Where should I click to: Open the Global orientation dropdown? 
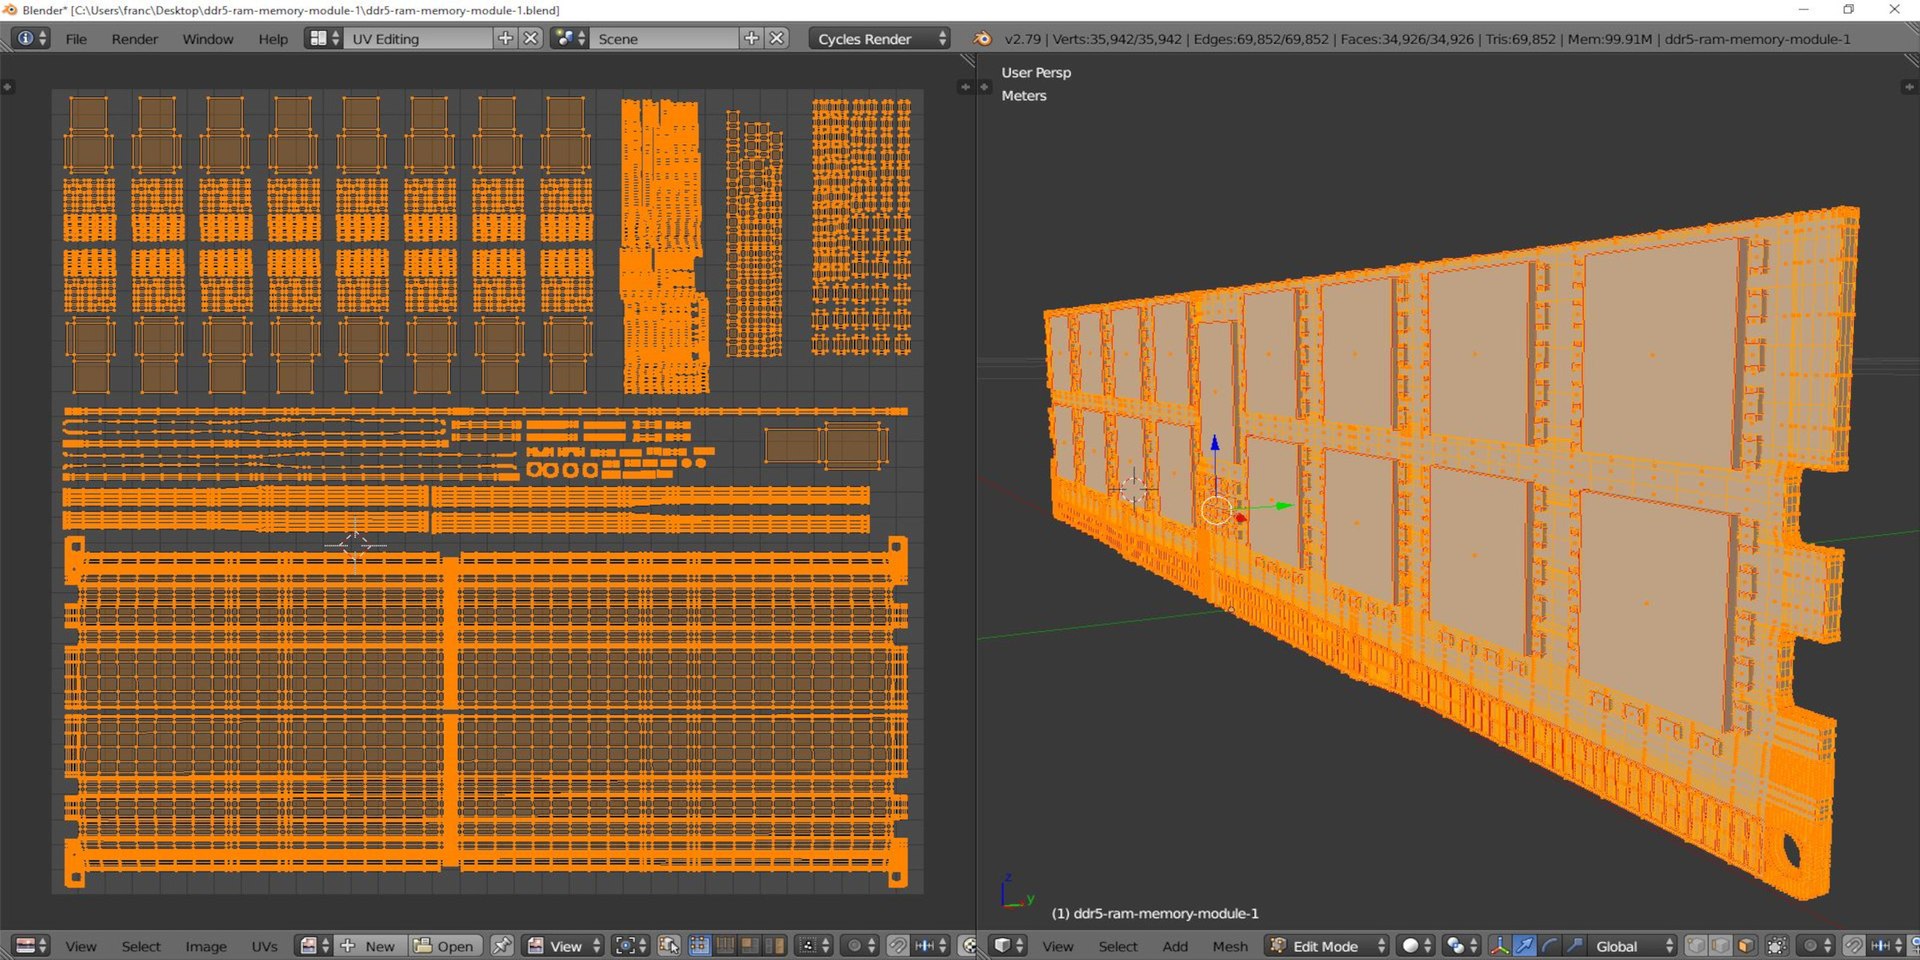pyautogui.click(x=1632, y=946)
